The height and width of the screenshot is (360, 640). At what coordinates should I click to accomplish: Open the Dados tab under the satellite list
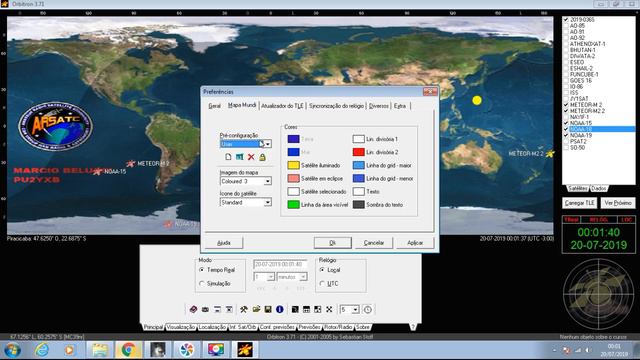[599, 188]
